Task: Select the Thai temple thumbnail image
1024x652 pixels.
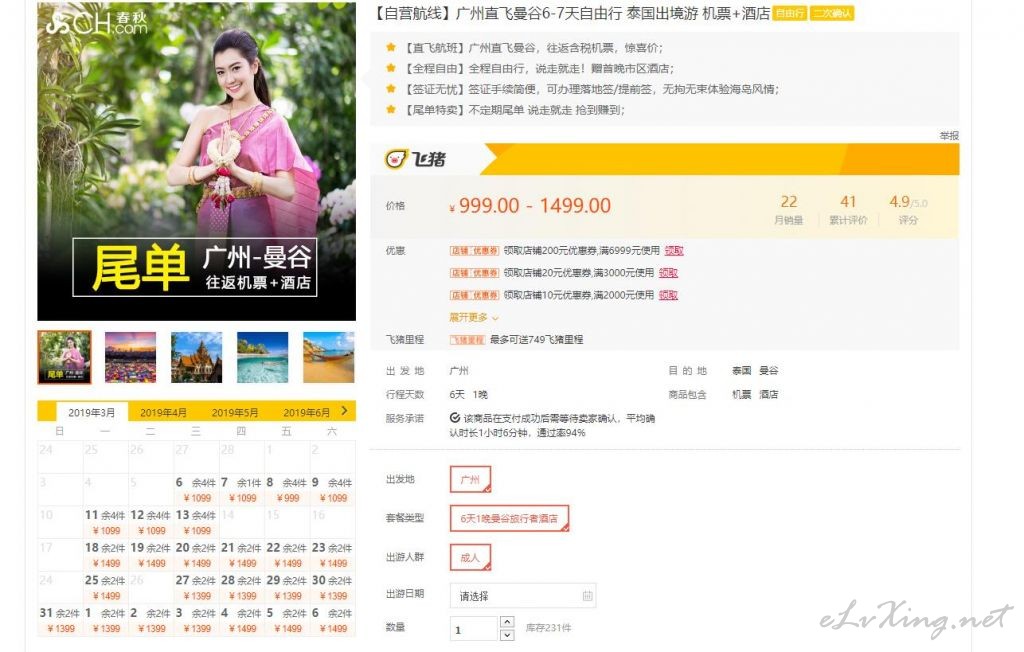Action: coord(197,357)
